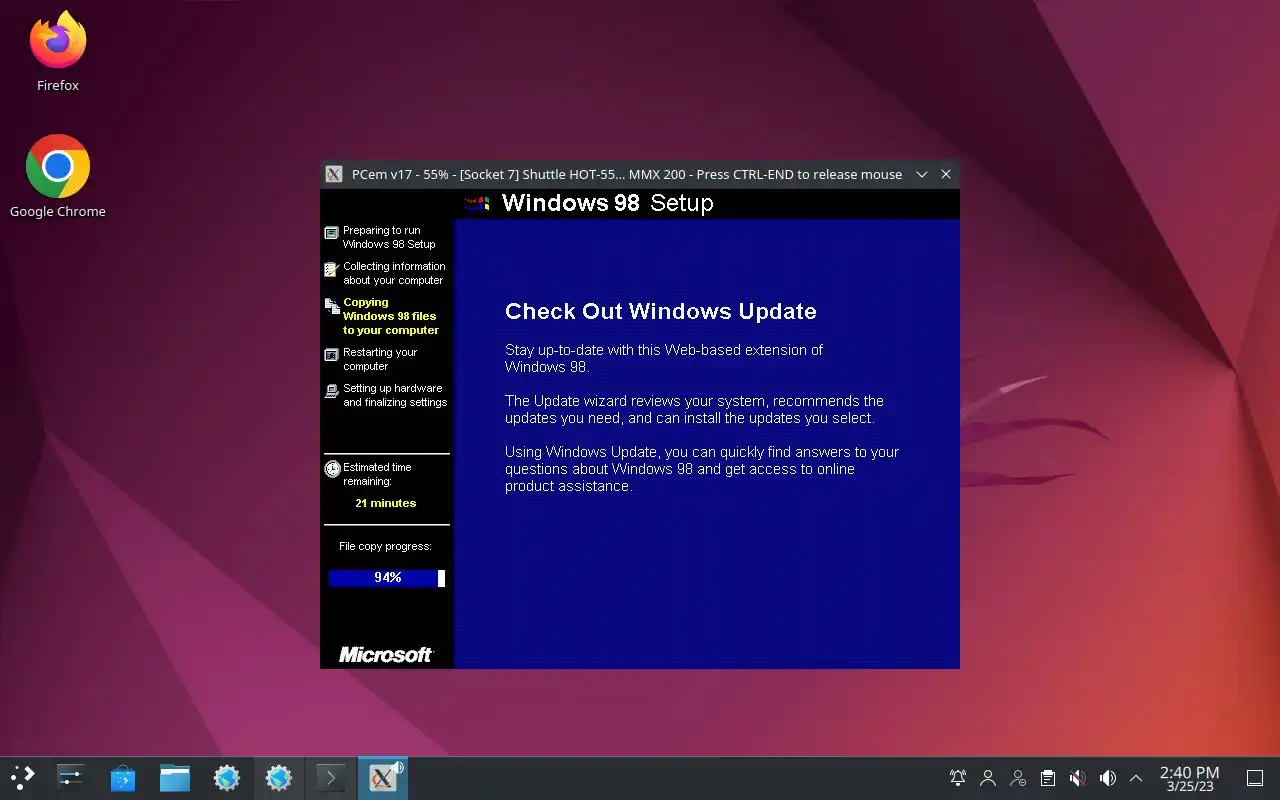1280x800 pixels.
Task: Open the Dolphin file manager folder icon
Action: click(x=175, y=778)
